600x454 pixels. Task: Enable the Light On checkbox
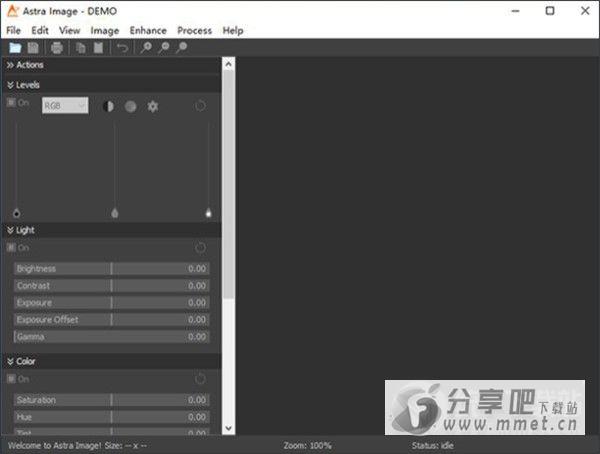pyautogui.click(x=11, y=247)
